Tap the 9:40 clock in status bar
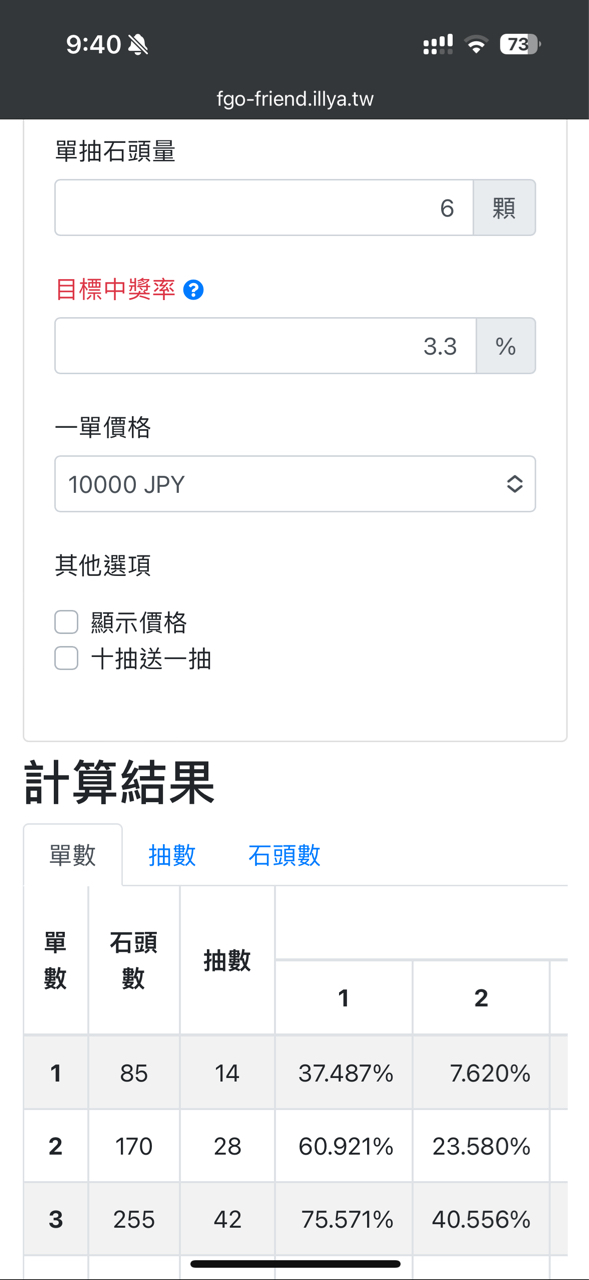 point(93,44)
